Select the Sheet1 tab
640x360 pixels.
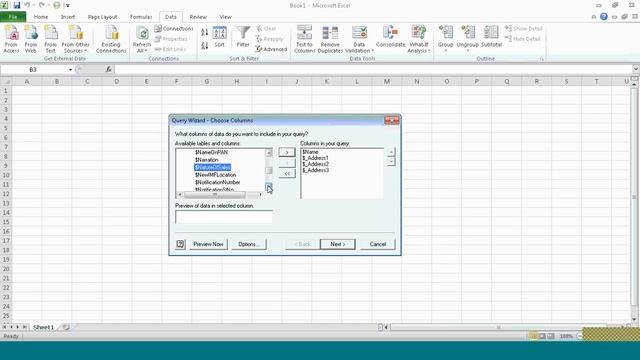point(43,327)
